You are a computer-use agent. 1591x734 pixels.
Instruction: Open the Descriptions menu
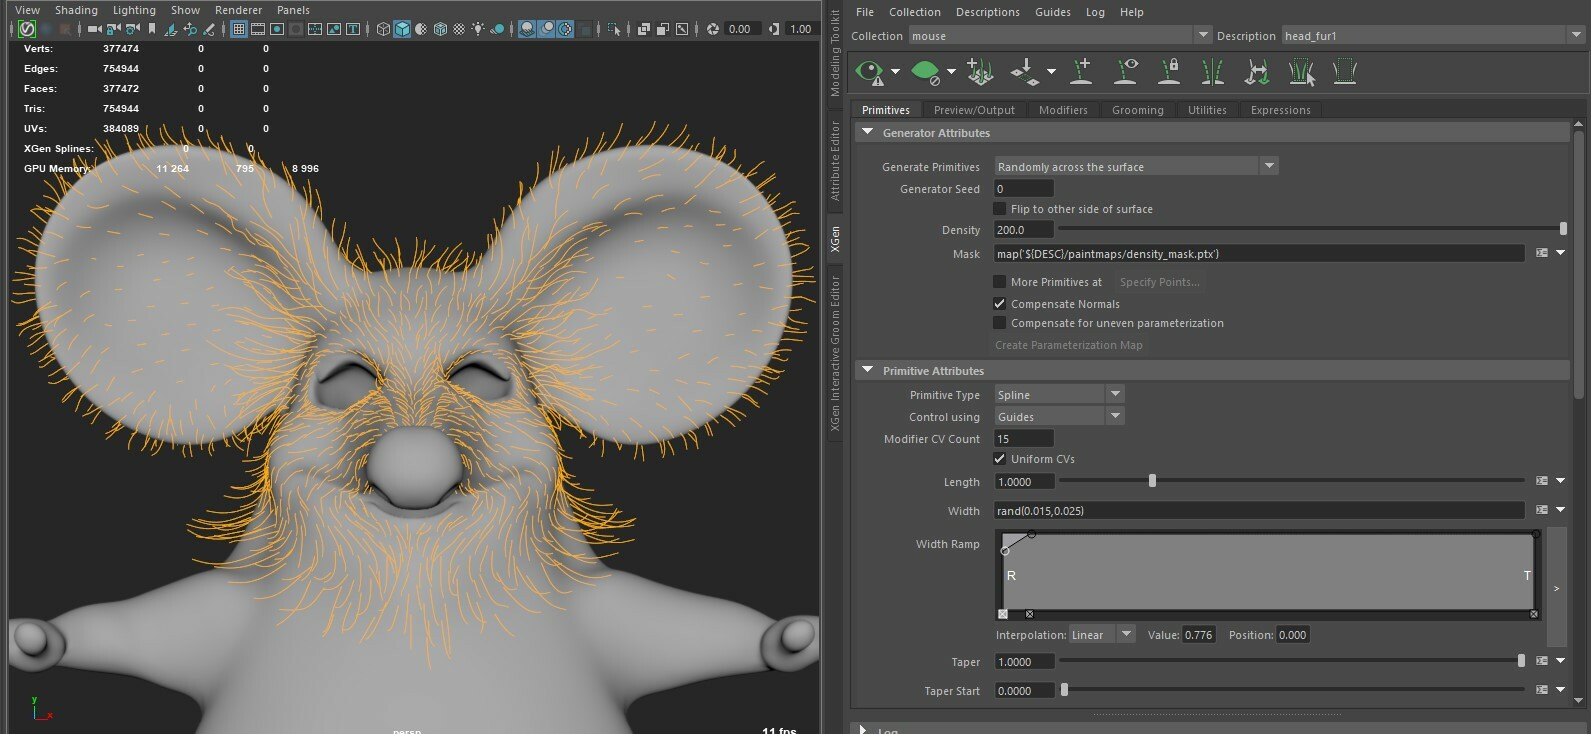click(987, 12)
